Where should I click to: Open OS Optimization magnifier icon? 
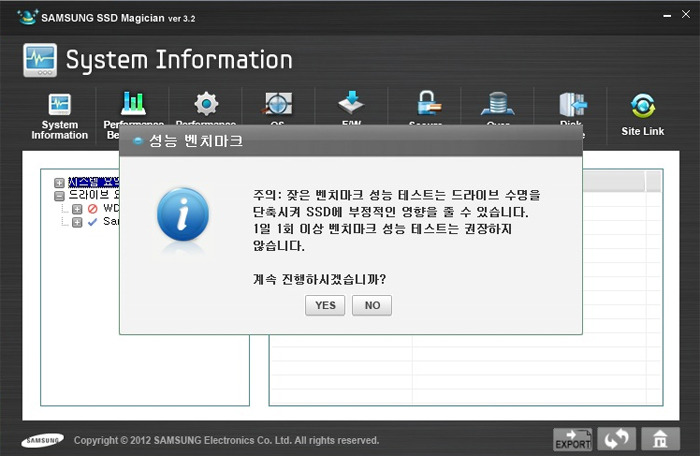[x=278, y=104]
